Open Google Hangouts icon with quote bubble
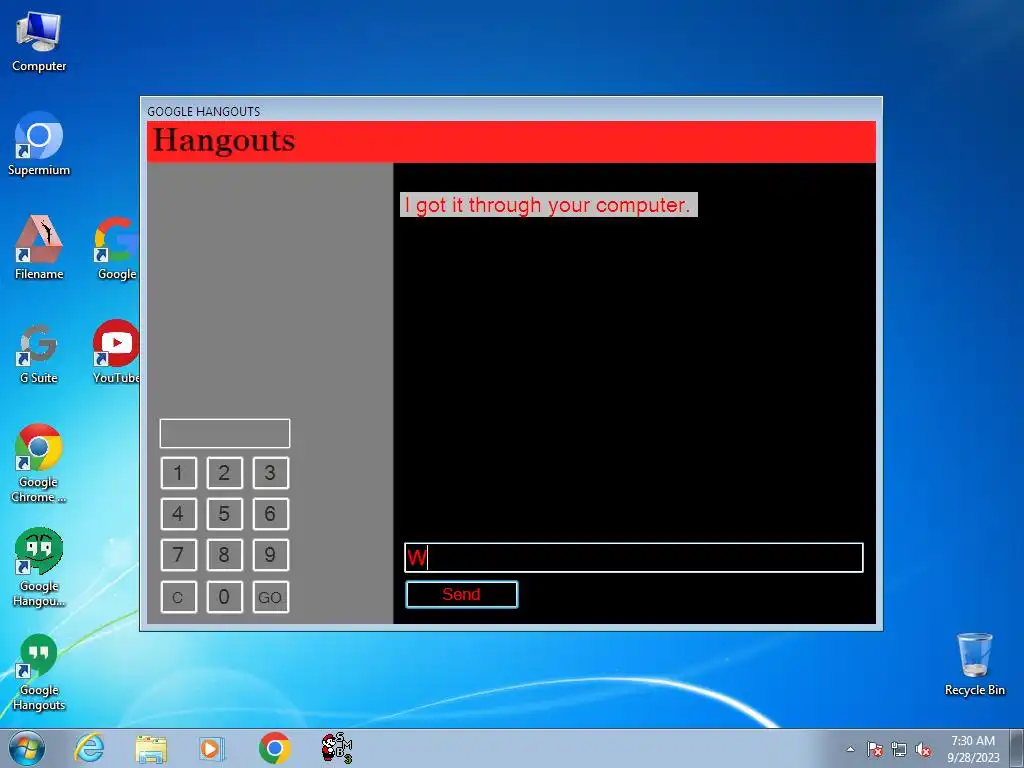Image resolution: width=1024 pixels, height=768 pixels. [x=39, y=671]
